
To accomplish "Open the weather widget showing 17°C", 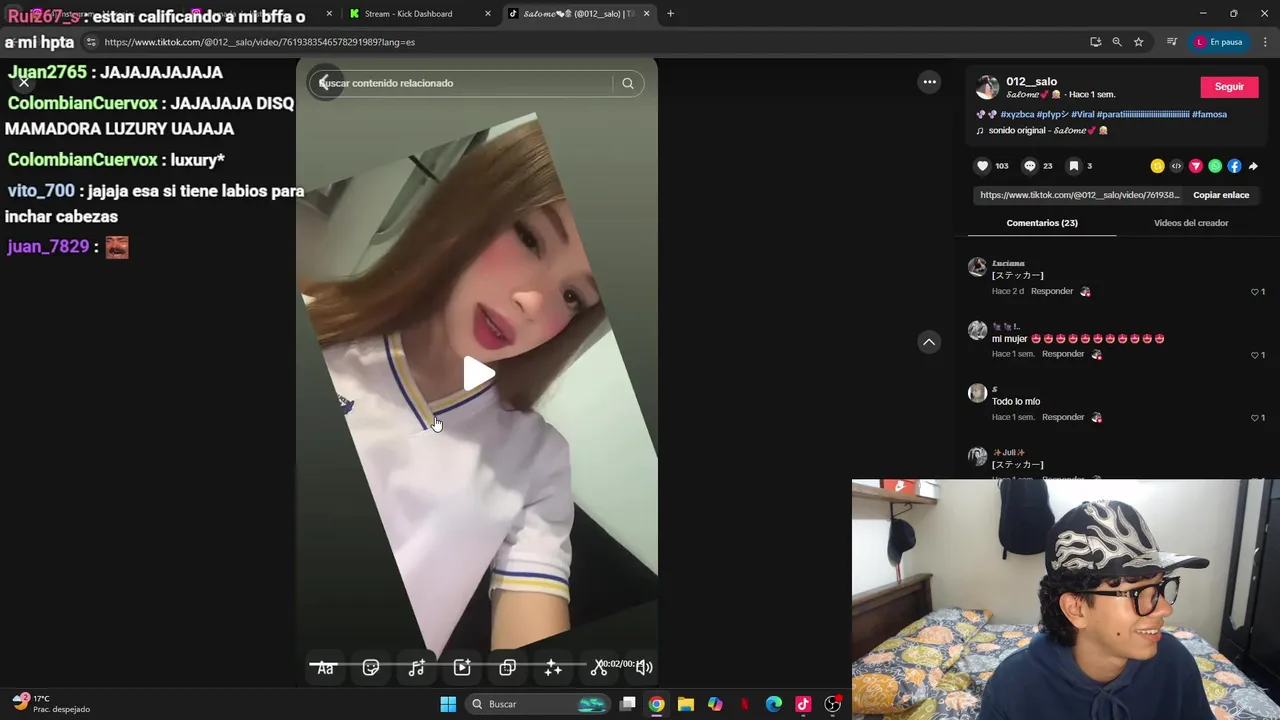I will (x=52, y=704).
